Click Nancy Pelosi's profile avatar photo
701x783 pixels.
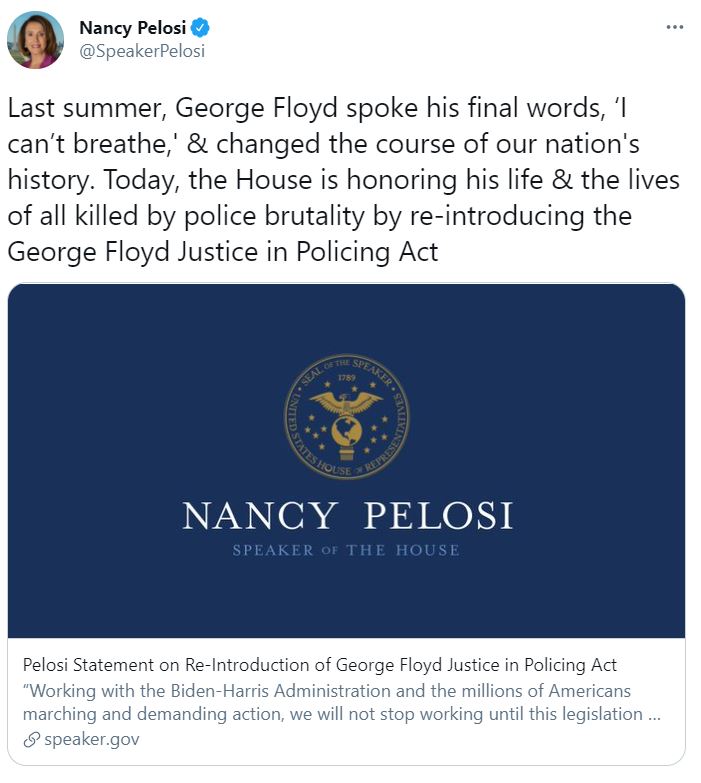(35, 40)
